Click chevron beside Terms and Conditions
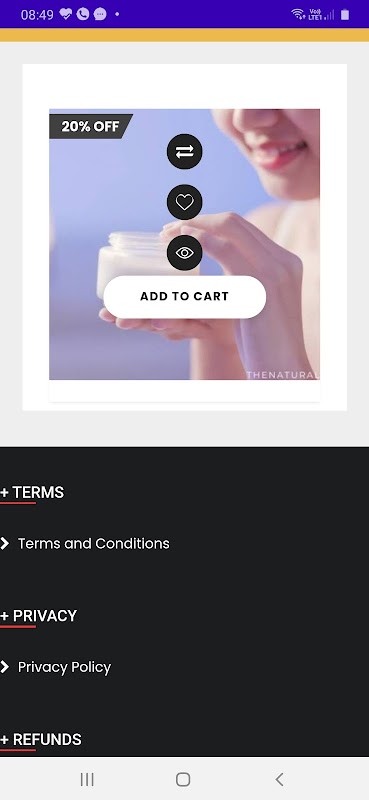Image resolution: width=369 pixels, height=800 pixels. (5, 543)
